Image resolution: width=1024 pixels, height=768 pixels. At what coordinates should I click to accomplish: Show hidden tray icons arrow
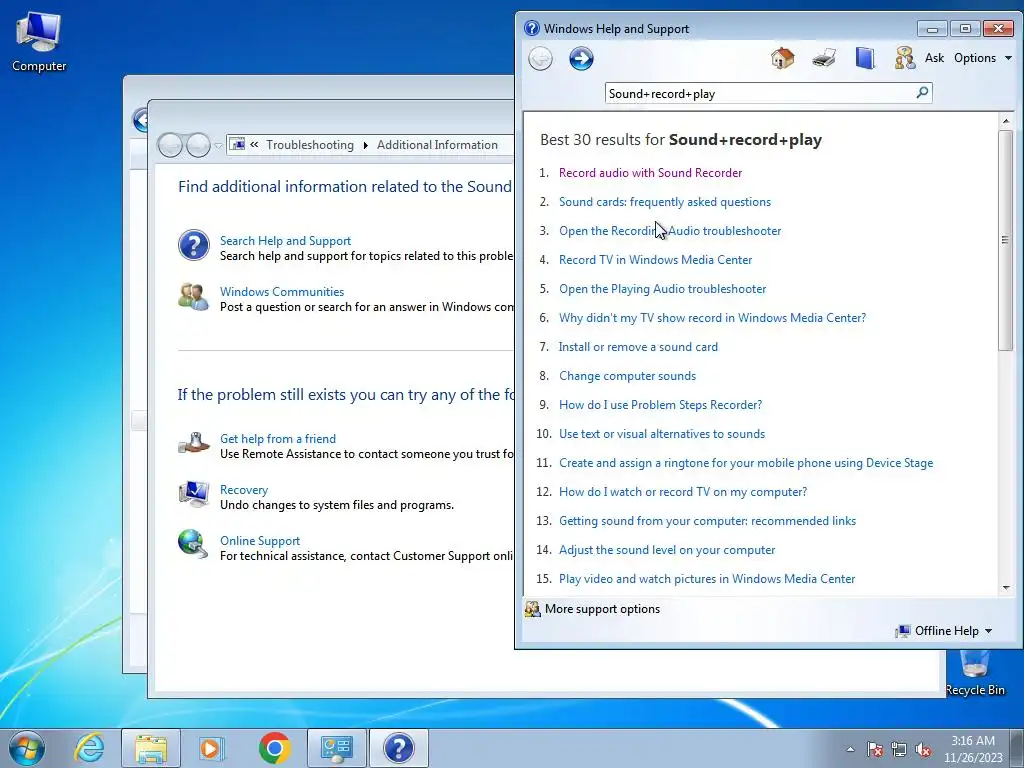[x=850, y=749]
